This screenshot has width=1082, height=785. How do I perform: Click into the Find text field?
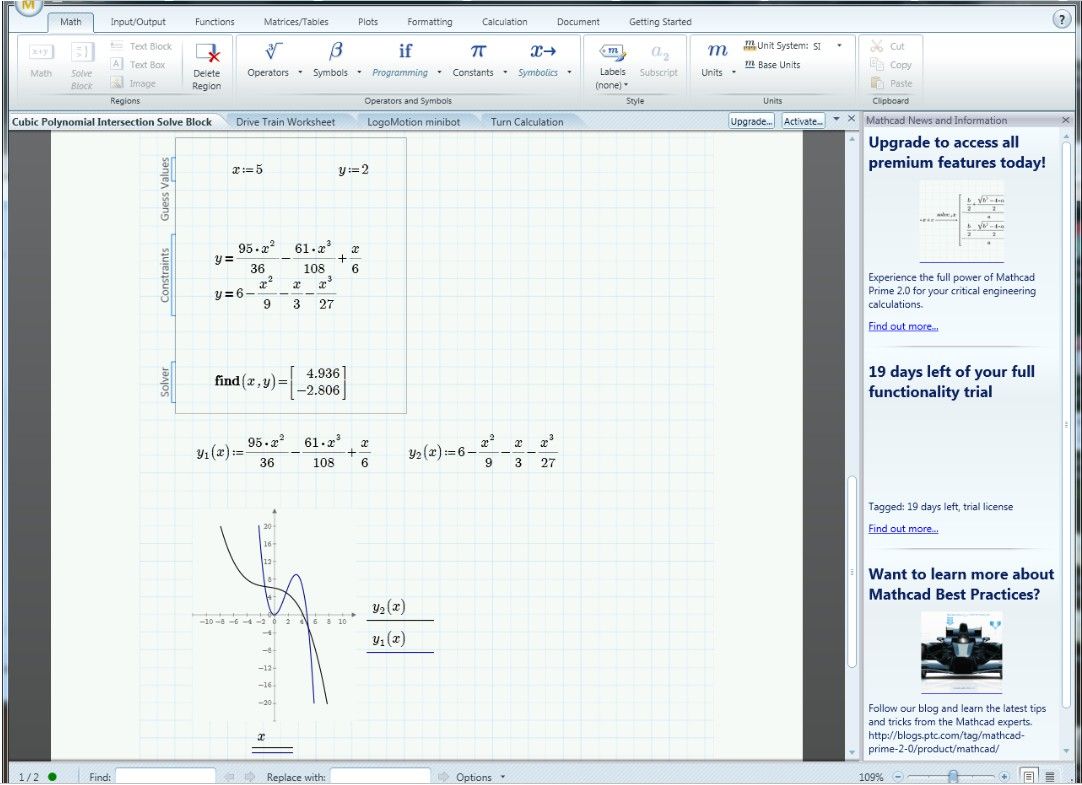[165, 777]
